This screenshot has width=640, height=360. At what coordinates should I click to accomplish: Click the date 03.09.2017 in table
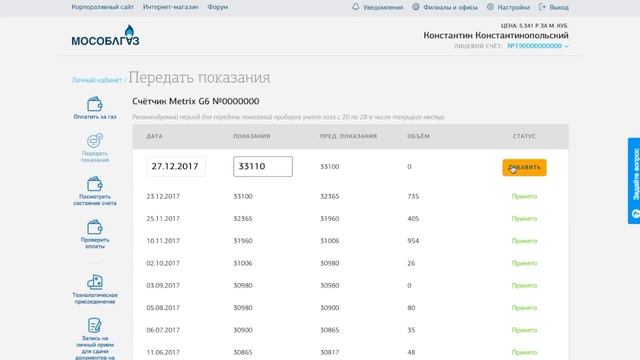pyautogui.click(x=163, y=285)
